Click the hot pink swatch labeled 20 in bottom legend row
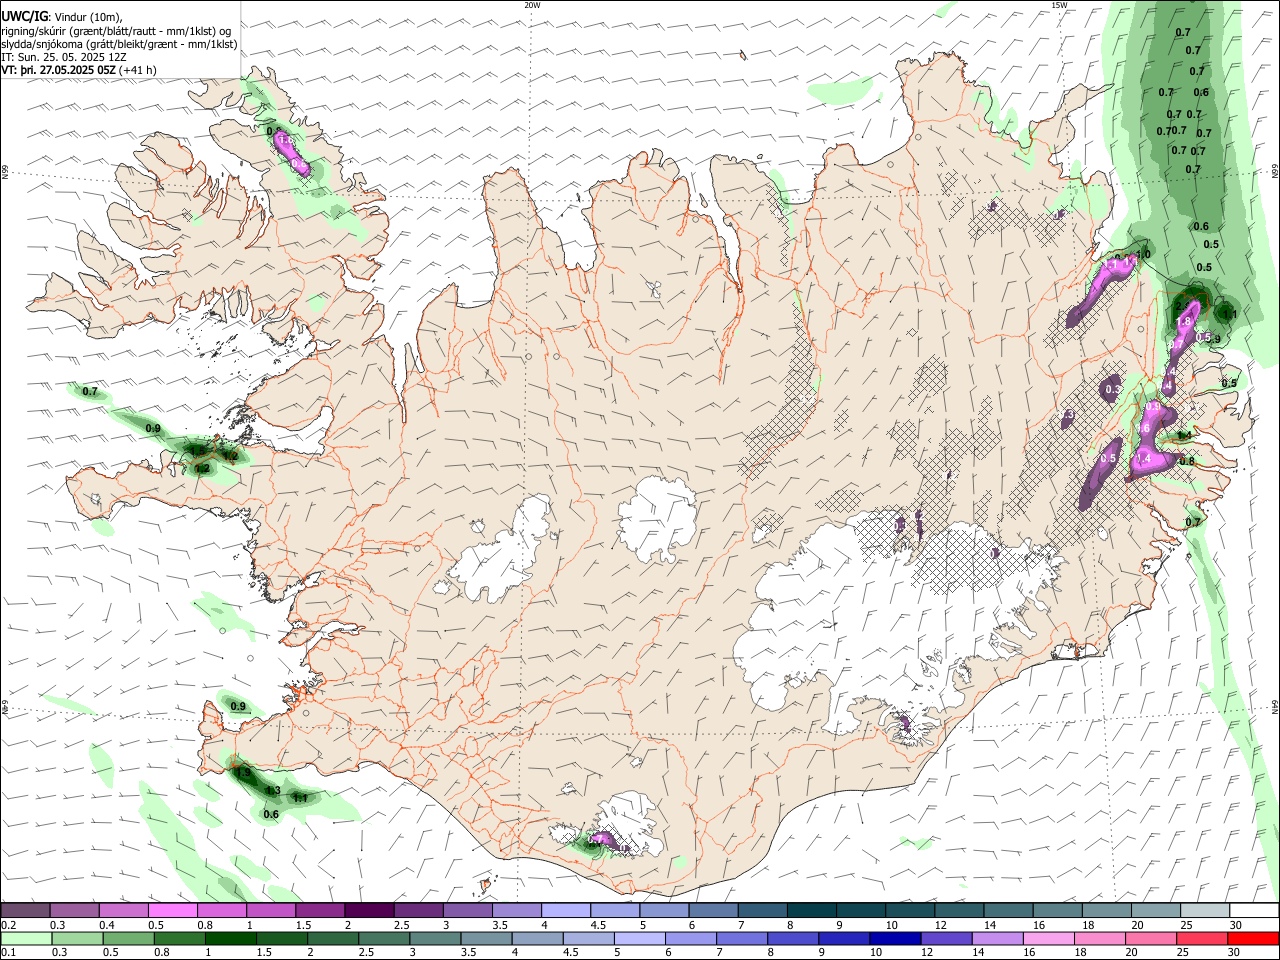The width and height of the screenshot is (1280, 960). [x=1150, y=939]
